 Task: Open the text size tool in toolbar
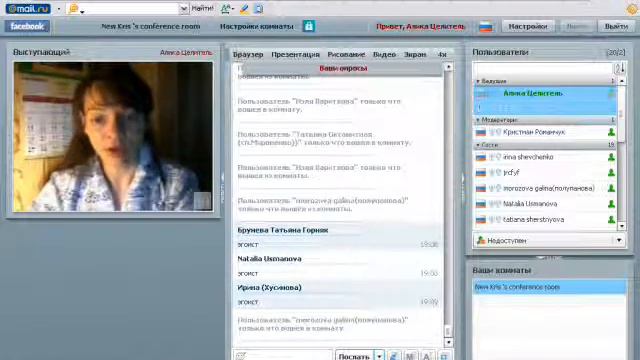226,9
